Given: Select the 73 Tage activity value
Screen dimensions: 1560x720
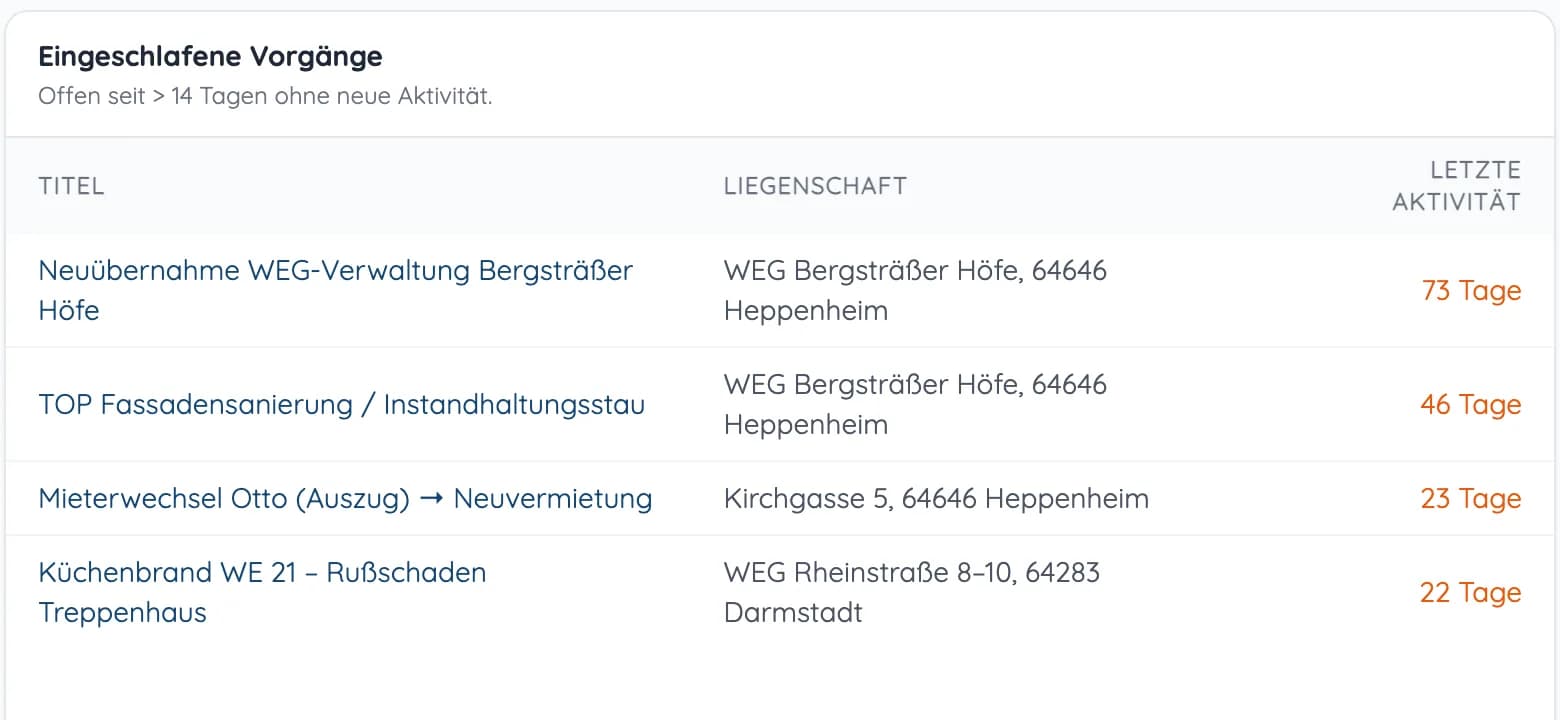Looking at the screenshot, I should point(1471,290).
